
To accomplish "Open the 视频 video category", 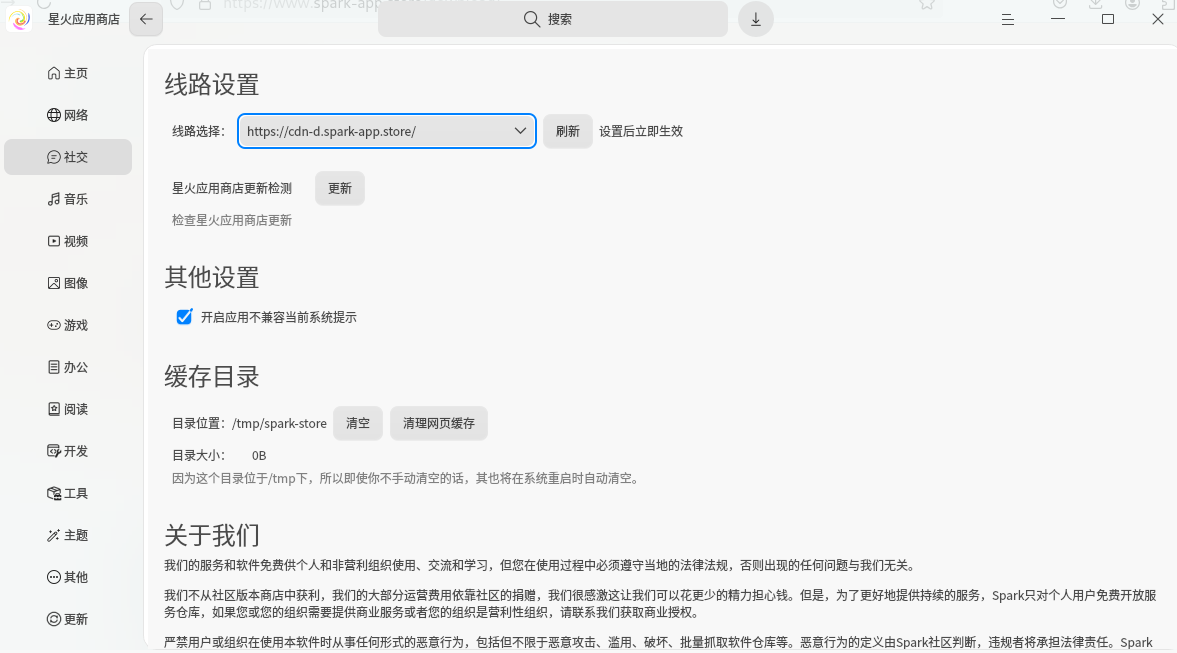I will point(68,241).
